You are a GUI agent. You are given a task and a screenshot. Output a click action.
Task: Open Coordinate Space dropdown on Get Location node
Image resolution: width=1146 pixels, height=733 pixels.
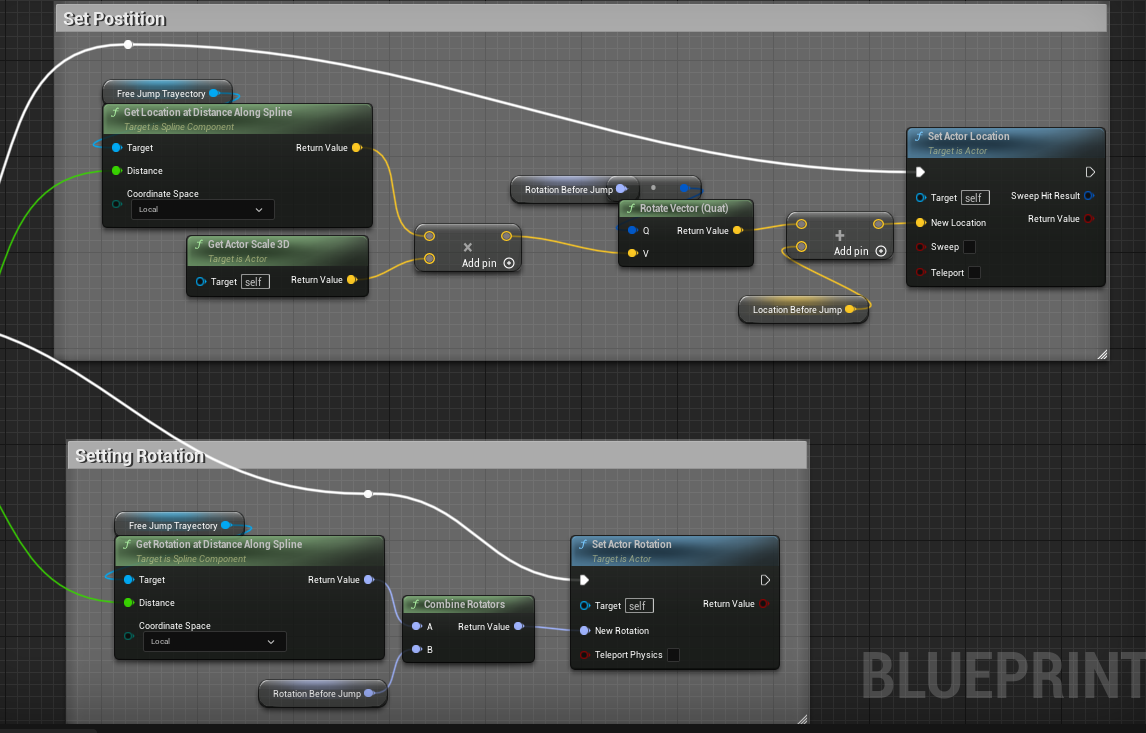[x=203, y=210]
